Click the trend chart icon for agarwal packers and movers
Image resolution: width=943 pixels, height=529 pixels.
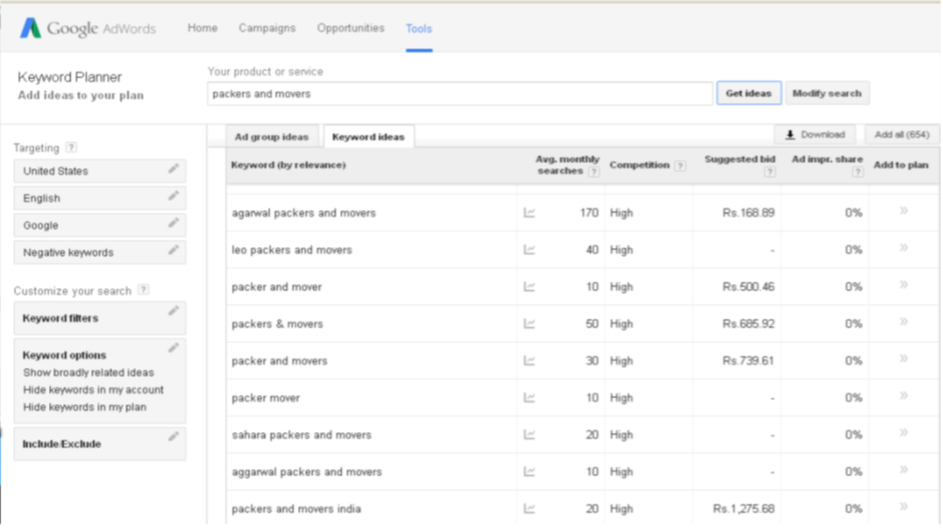coord(529,213)
